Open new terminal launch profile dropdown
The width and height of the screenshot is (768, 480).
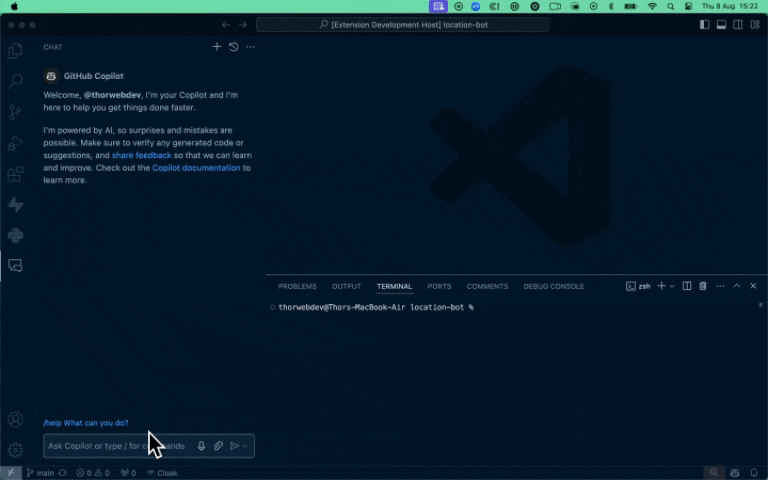pos(672,286)
